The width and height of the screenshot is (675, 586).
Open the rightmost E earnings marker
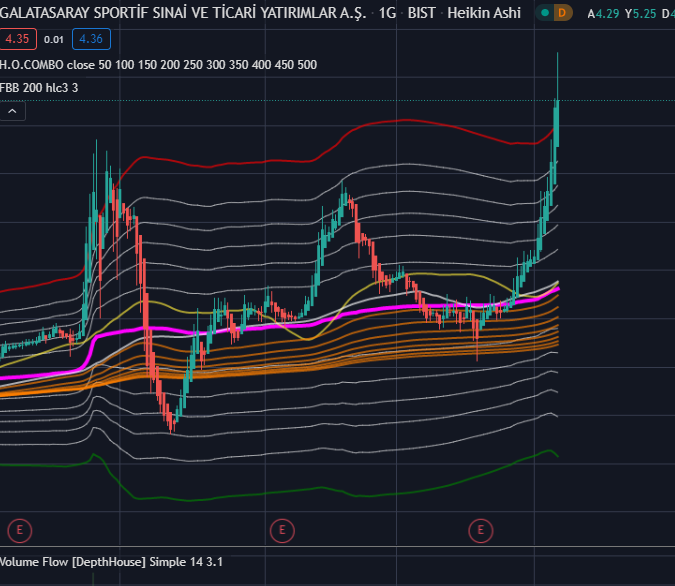481,530
